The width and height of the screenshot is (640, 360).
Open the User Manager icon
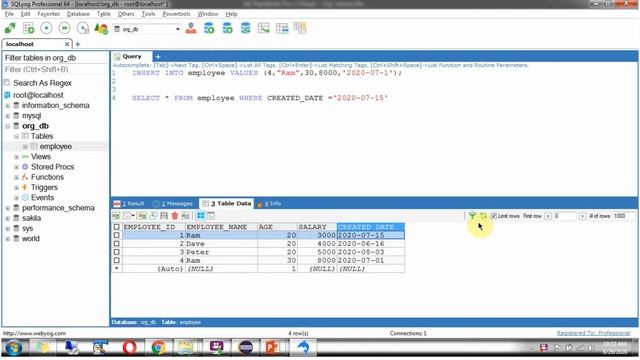point(191,28)
